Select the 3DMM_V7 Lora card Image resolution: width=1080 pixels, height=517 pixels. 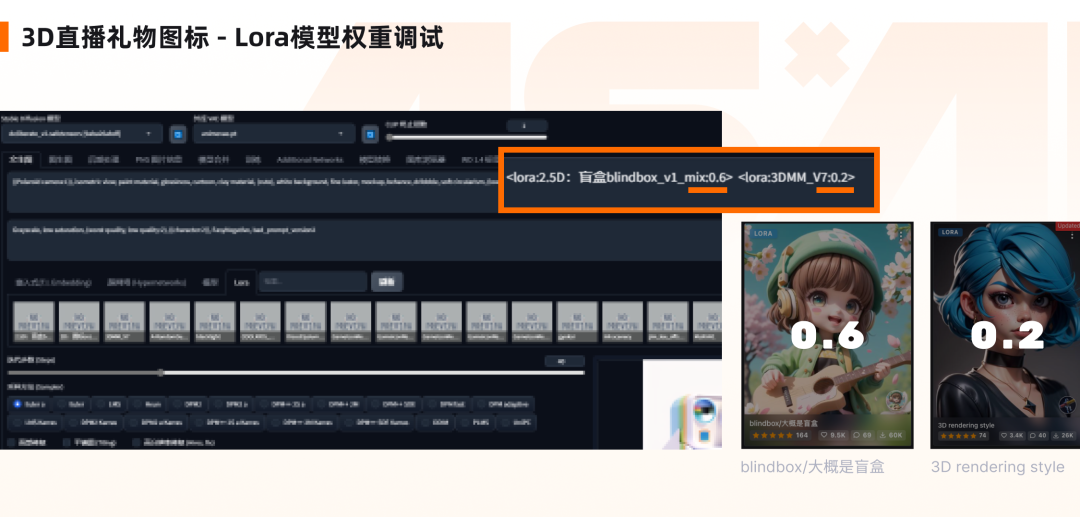coord(124,322)
